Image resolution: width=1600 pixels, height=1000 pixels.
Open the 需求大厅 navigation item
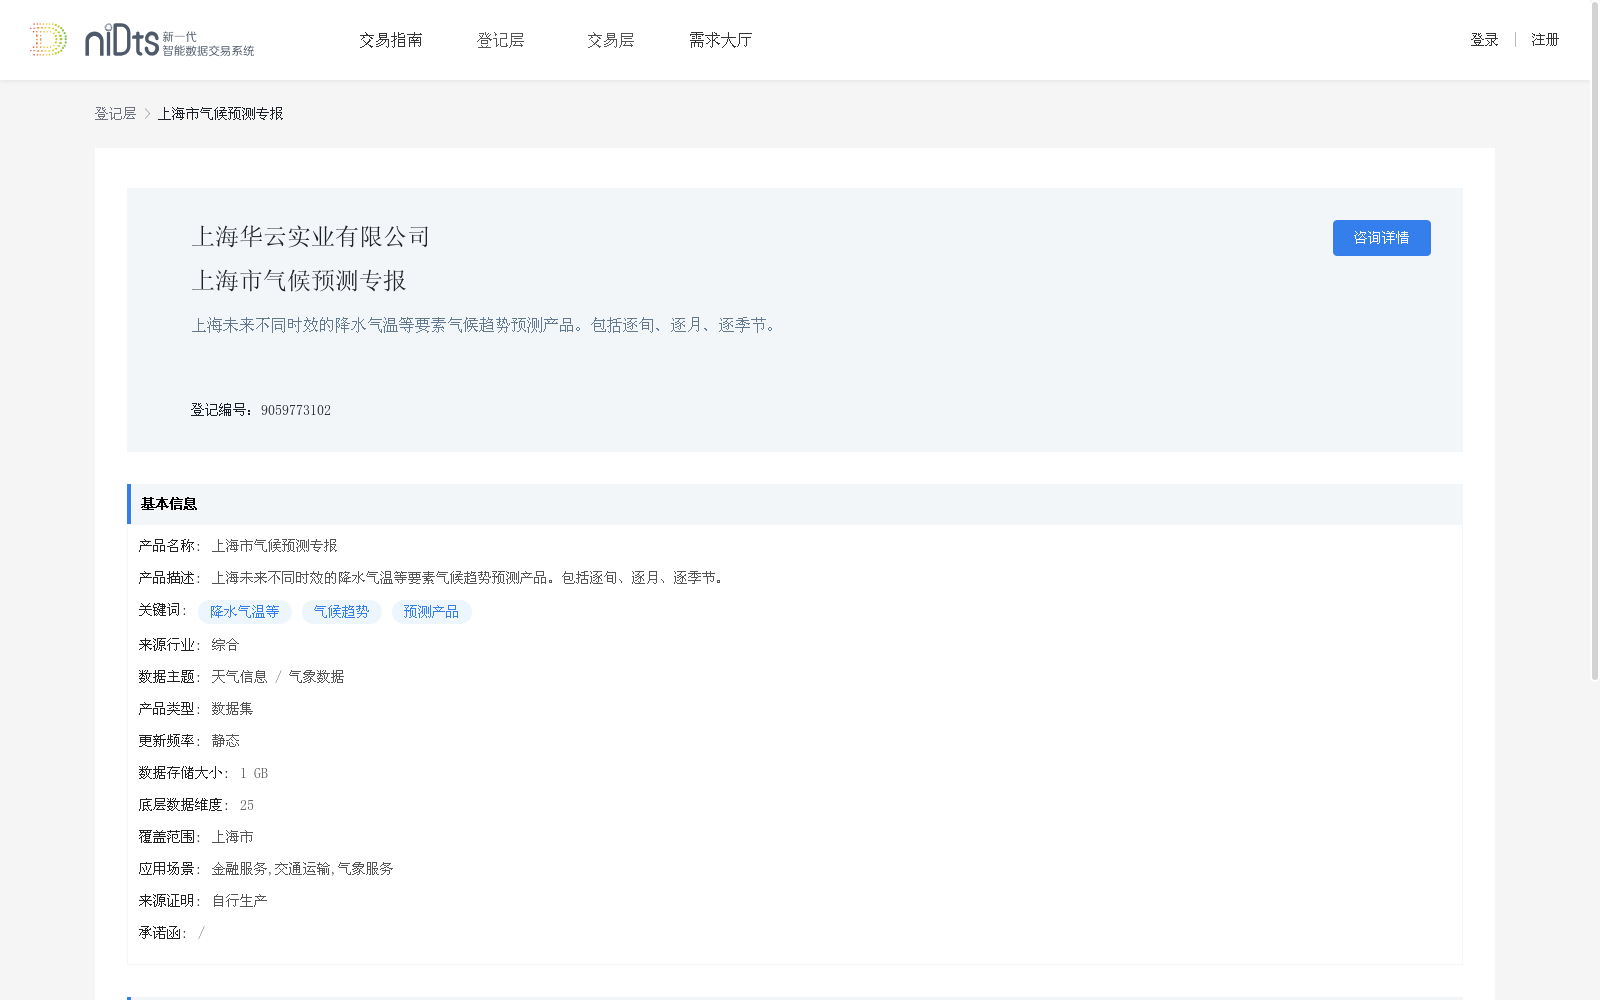click(720, 40)
